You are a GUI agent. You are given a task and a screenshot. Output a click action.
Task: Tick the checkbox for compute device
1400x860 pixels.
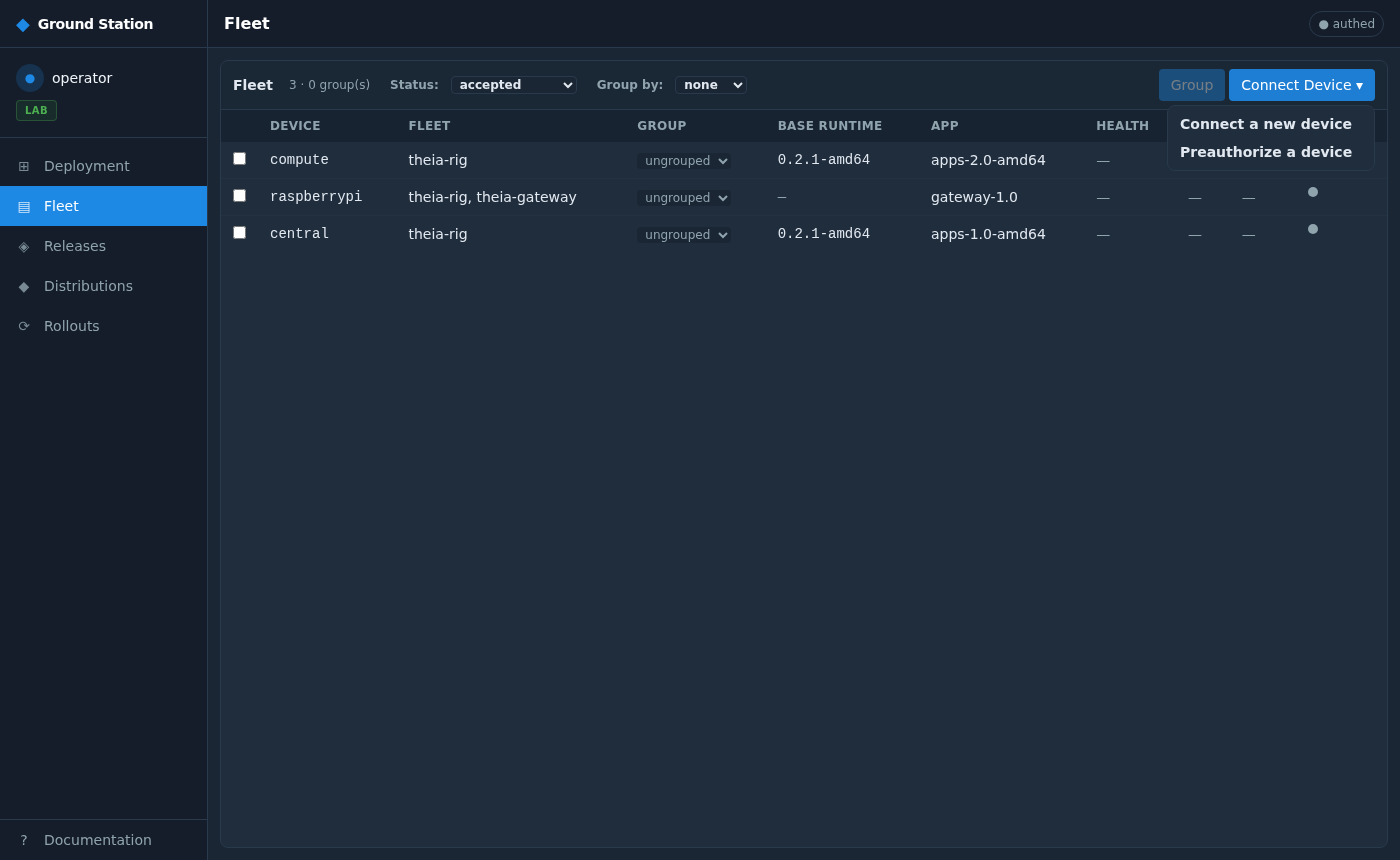point(239,158)
